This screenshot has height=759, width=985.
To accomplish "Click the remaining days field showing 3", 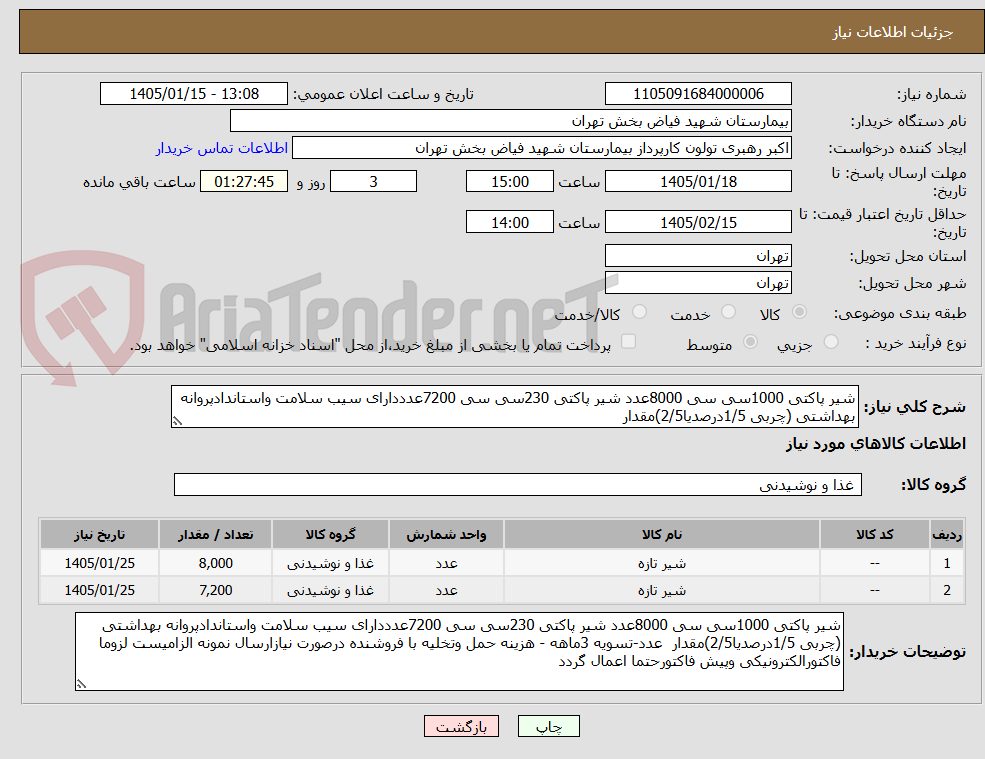I will [x=373, y=182].
